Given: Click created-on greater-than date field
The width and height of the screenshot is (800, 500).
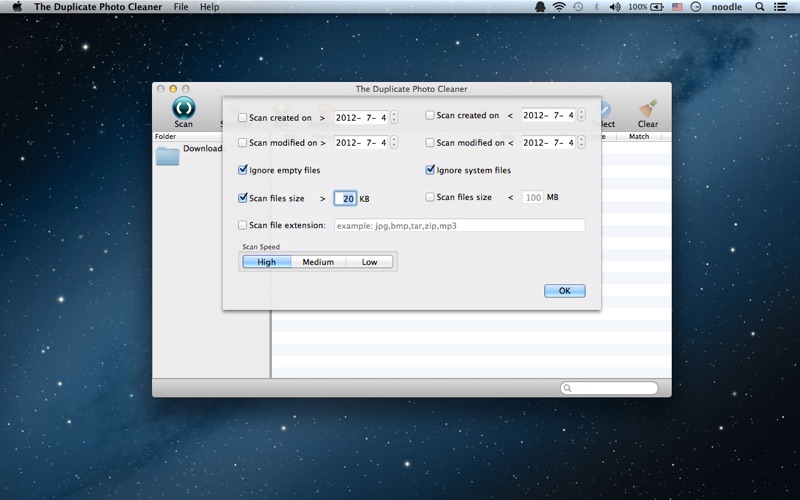Looking at the screenshot, I should [x=361, y=117].
